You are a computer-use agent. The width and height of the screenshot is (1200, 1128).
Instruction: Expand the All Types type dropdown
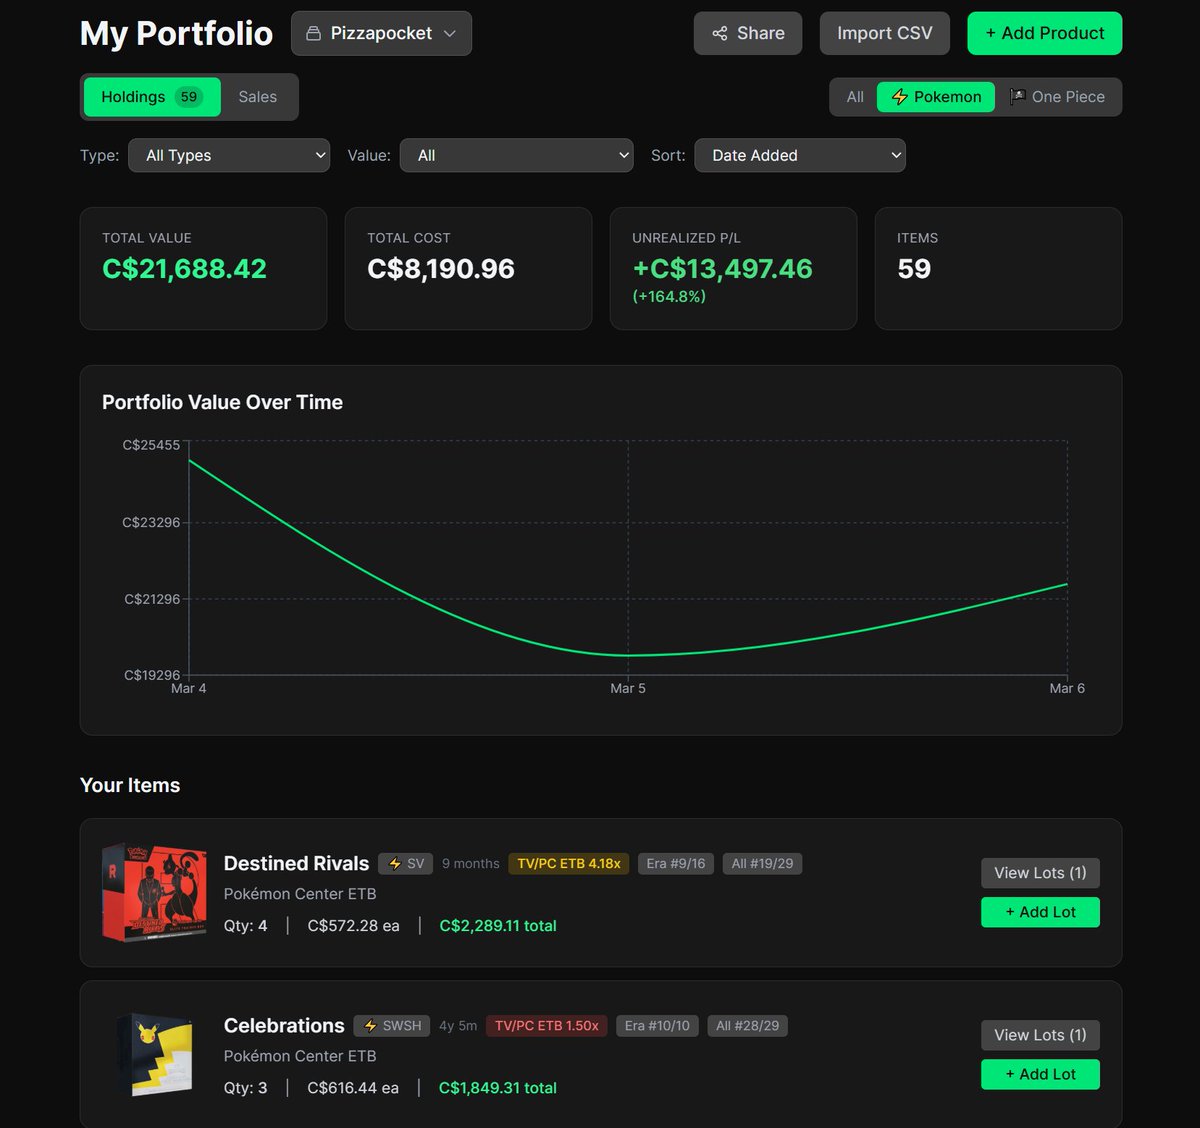[x=229, y=155]
